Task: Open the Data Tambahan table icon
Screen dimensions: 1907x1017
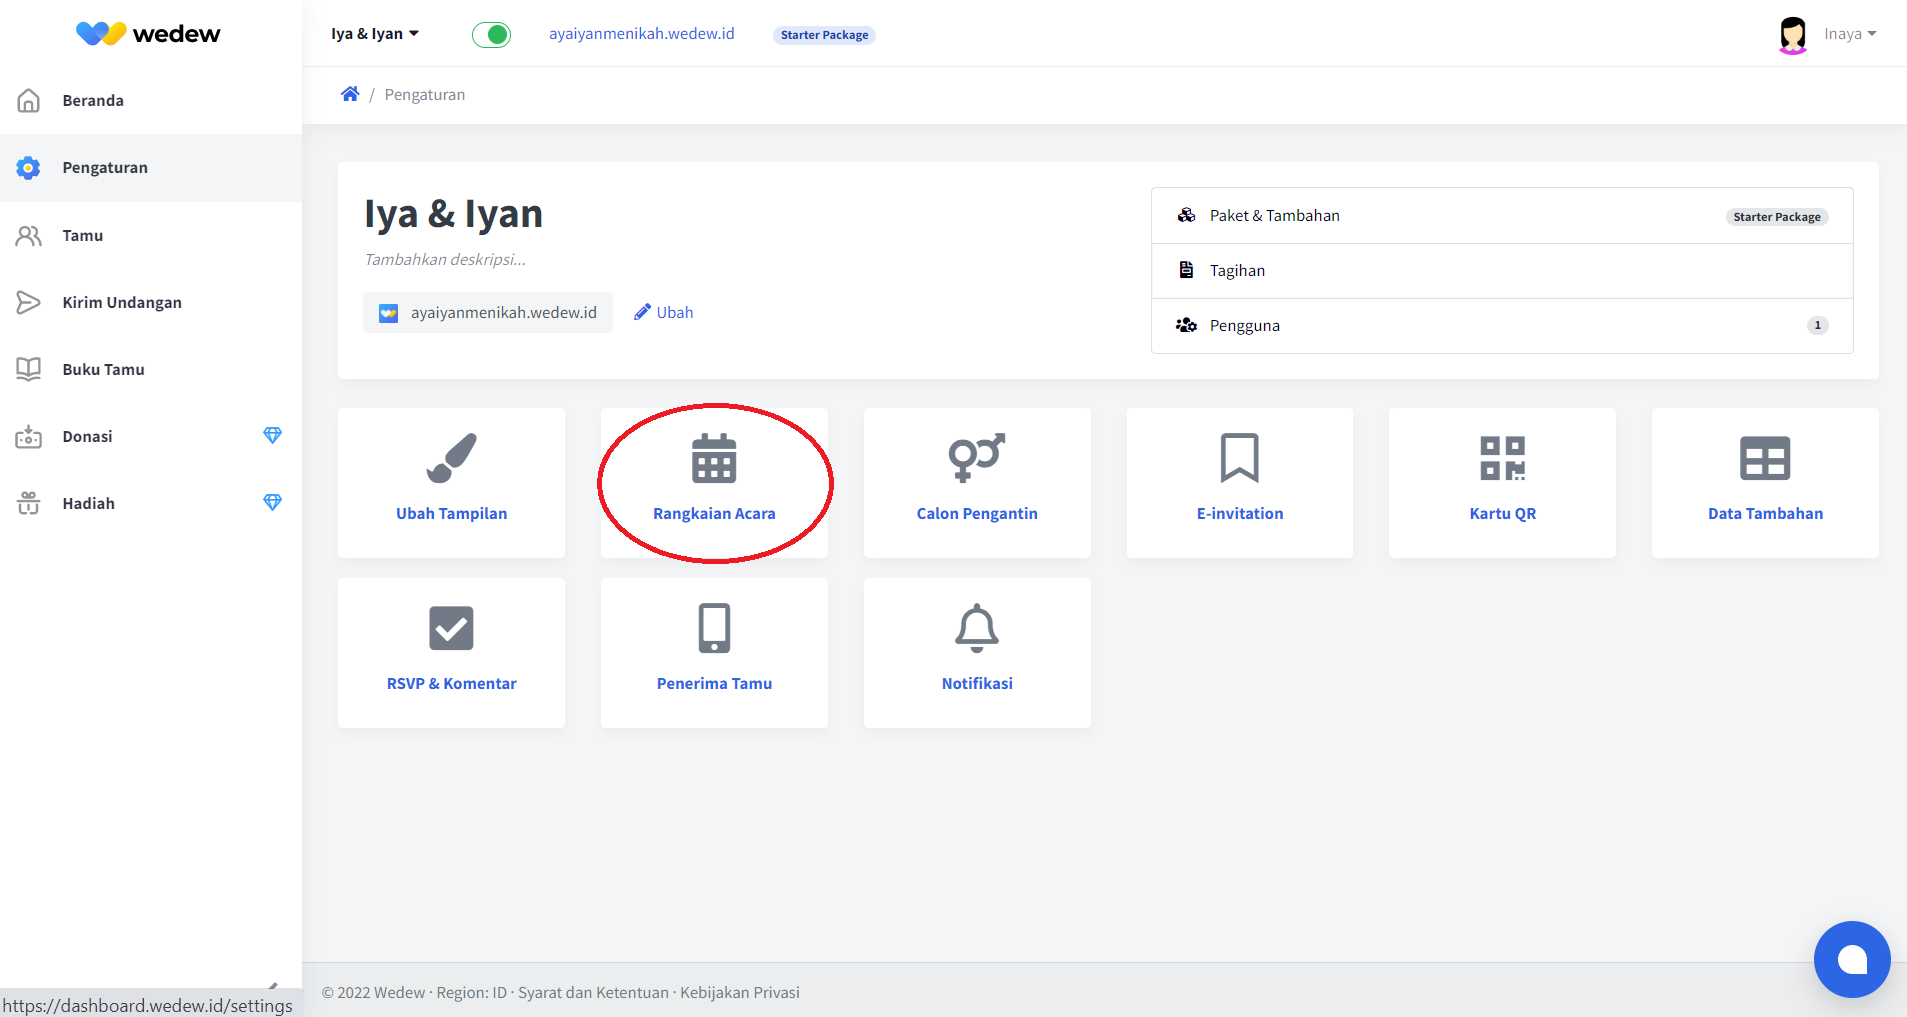Action: 1765,459
